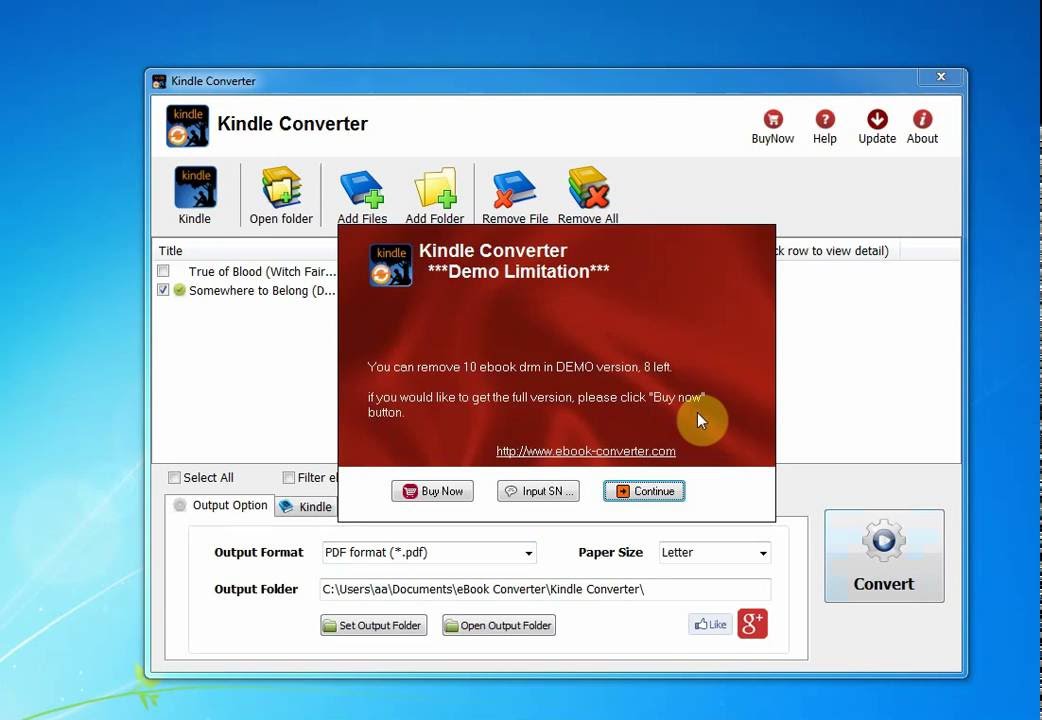Switch to the Kindle tab

click(x=307, y=507)
